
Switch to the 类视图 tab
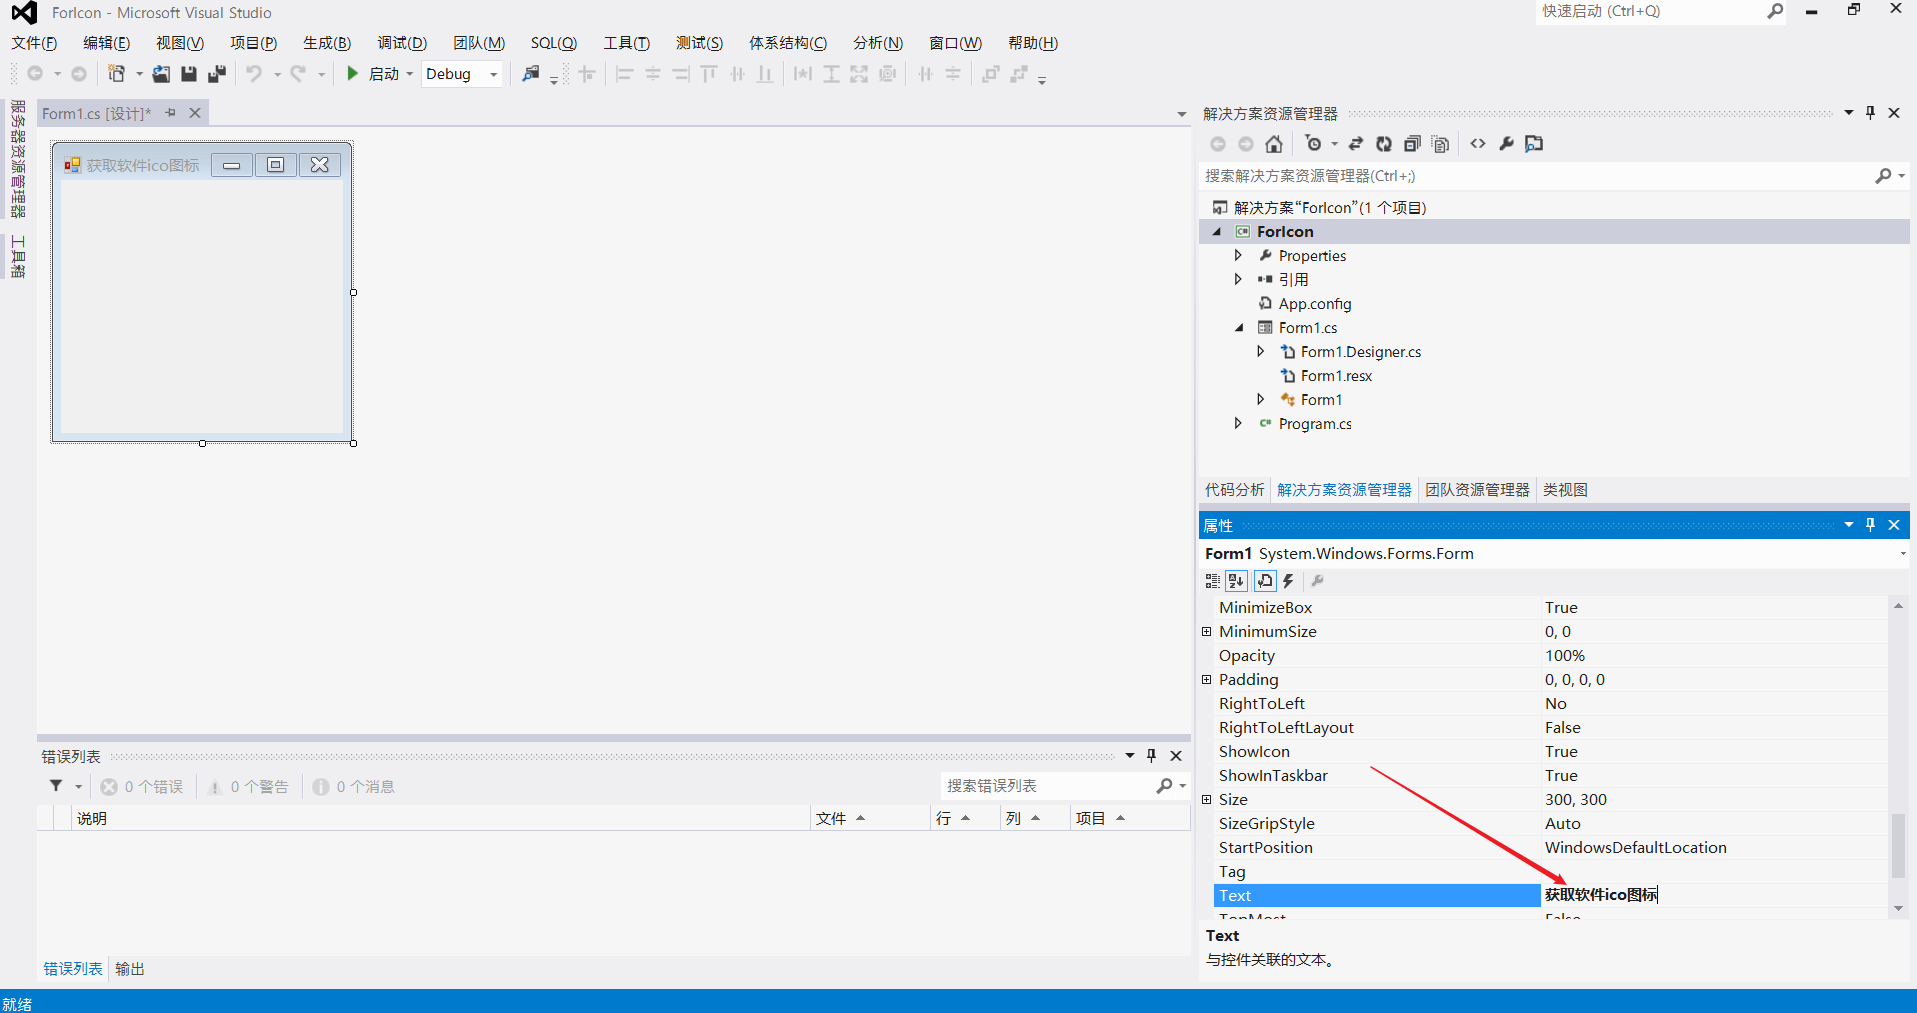point(1565,490)
